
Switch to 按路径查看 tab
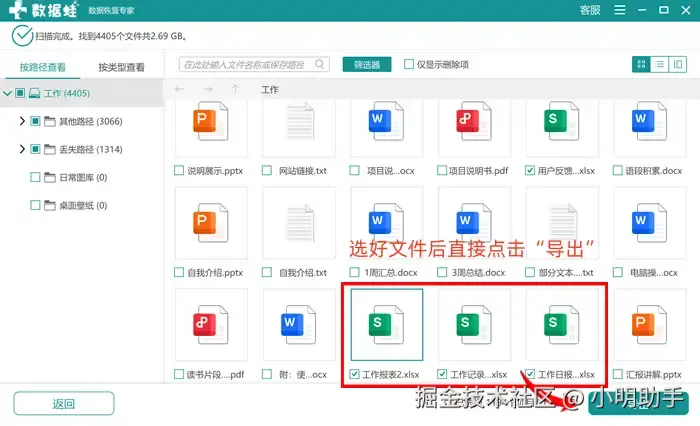click(42, 67)
